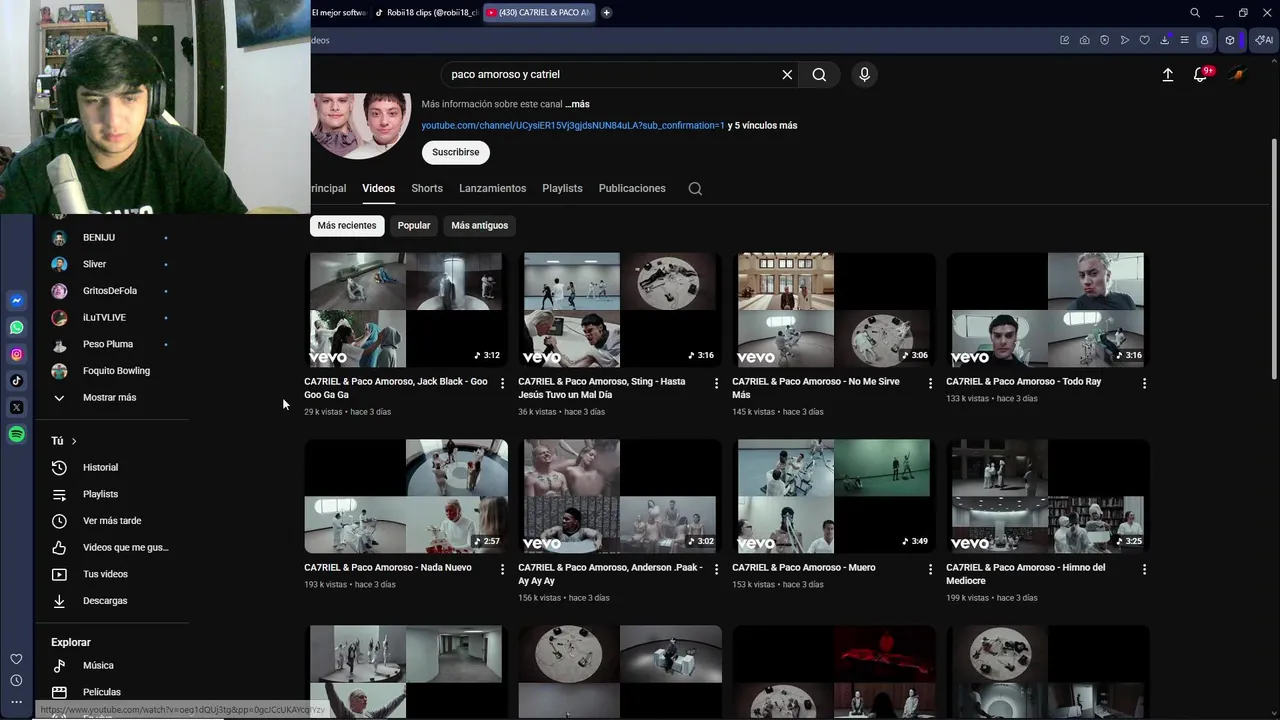
Task: Open 'Nada Nuevo' video thumbnail
Action: (x=406, y=497)
